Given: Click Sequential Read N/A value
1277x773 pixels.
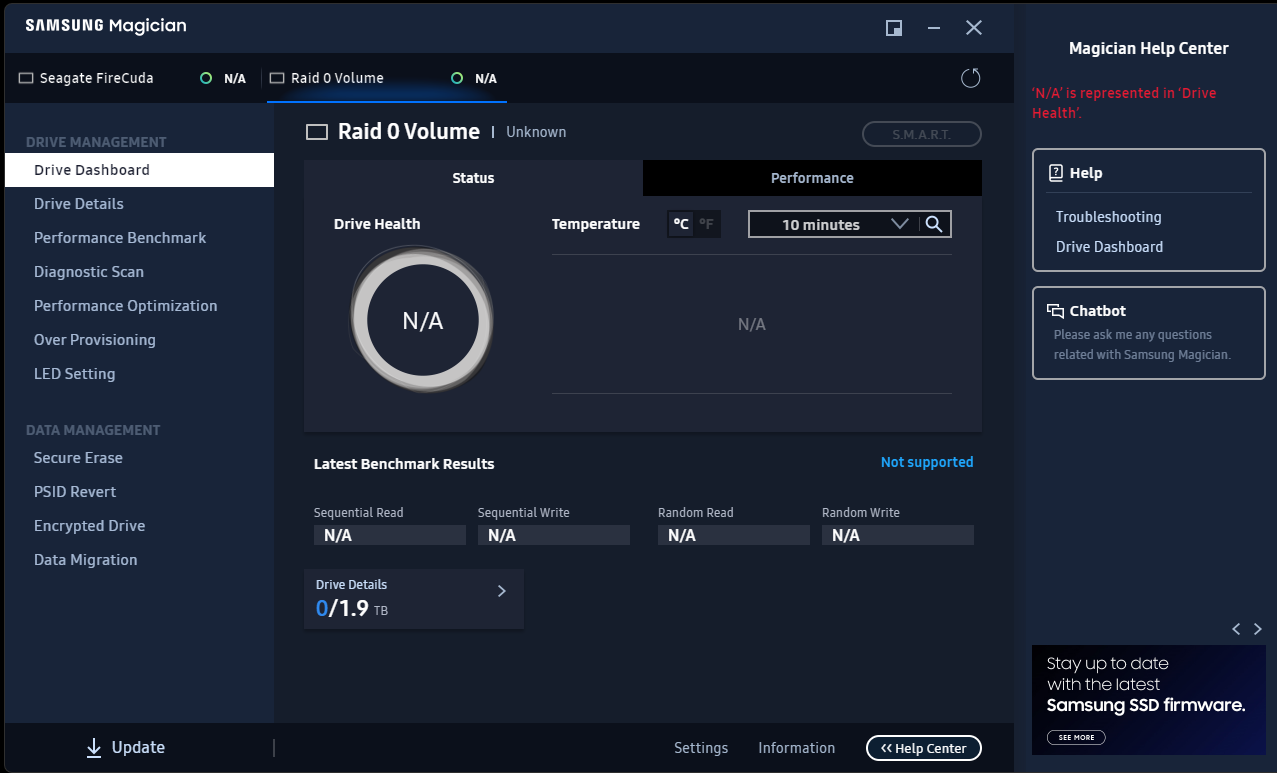Looking at the screenshot, I should click(x=390, y=535).
